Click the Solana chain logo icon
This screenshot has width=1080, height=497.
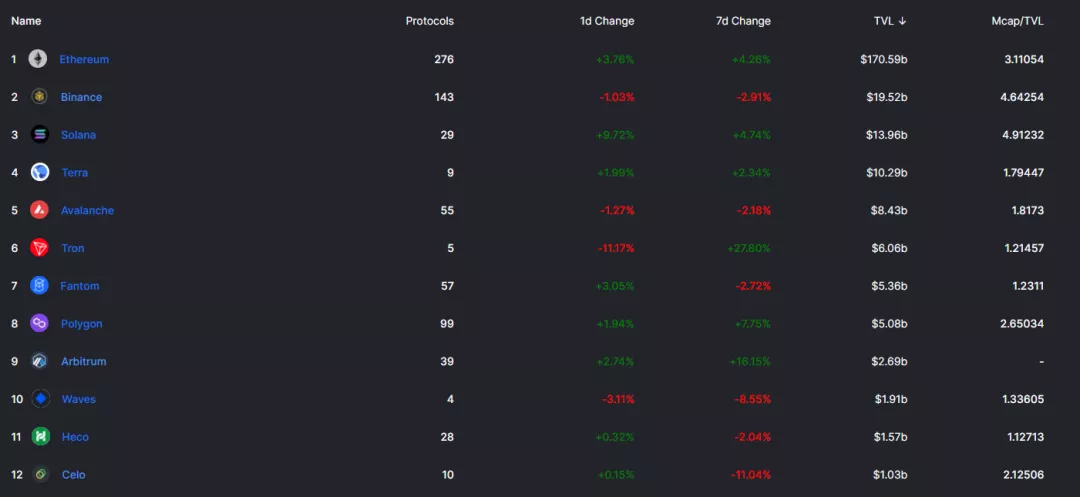(40, 135)
